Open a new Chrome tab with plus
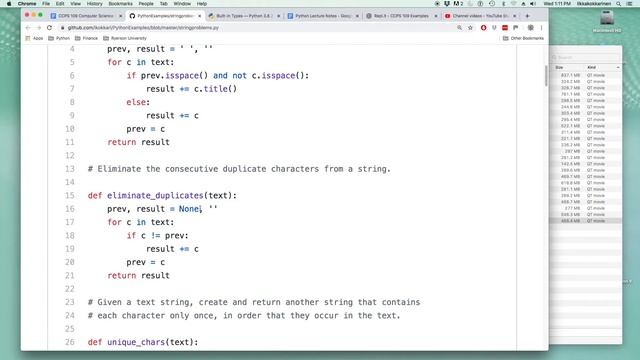This screenshot has width=640, height=360. [x=527, y=16]
